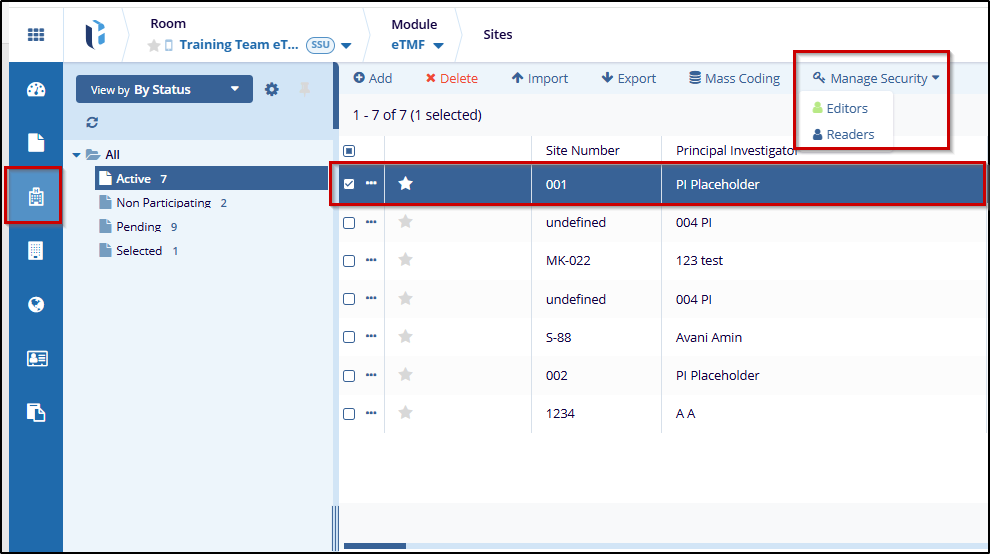Select Readers from Manage Security menu
Viewport: 990px width, 554px height.
pyautogui.click(x=849, y=134)
